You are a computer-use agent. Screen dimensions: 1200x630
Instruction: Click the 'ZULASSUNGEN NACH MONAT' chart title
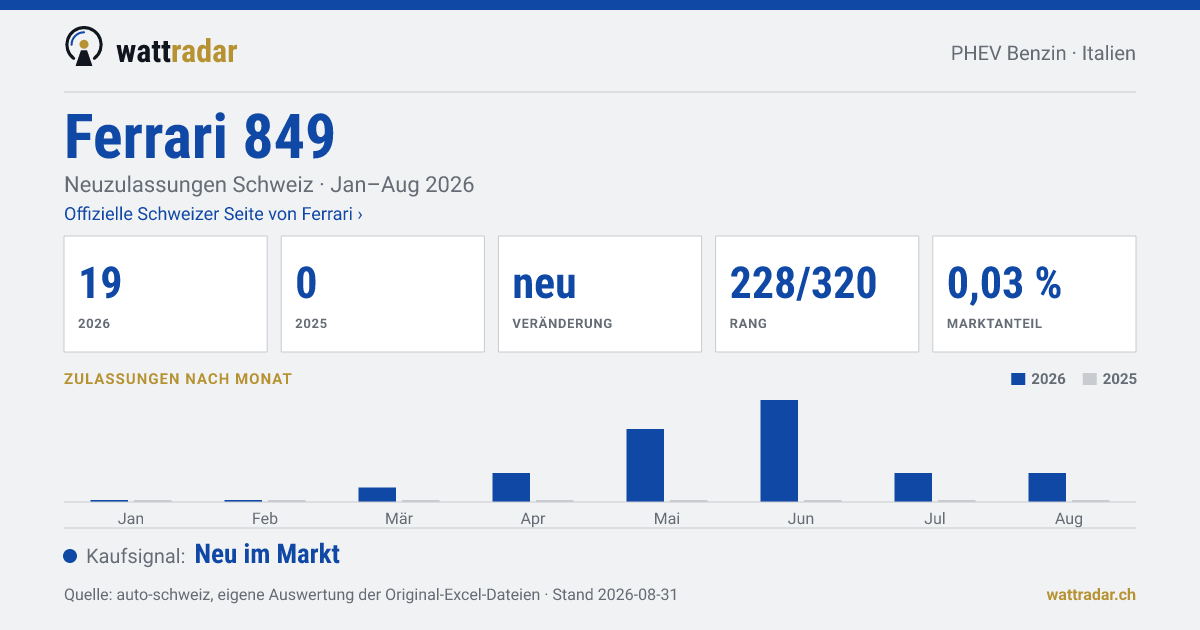pos(178,379)
